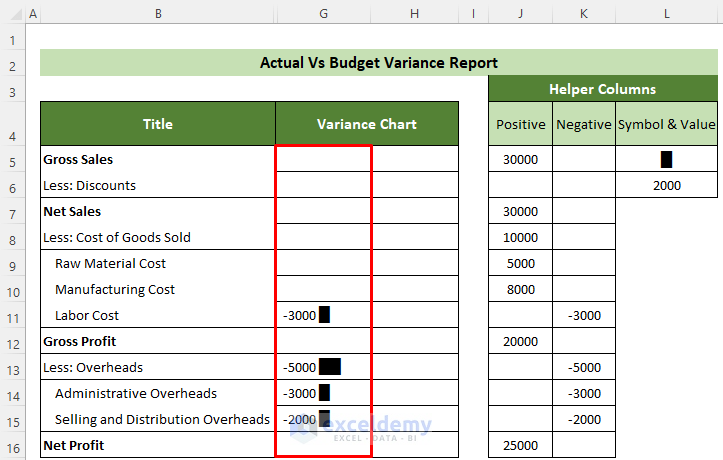The image size is (723, 460).
Task: Select the Labor Cost -3000 chart cell
Action: (323, 315)
